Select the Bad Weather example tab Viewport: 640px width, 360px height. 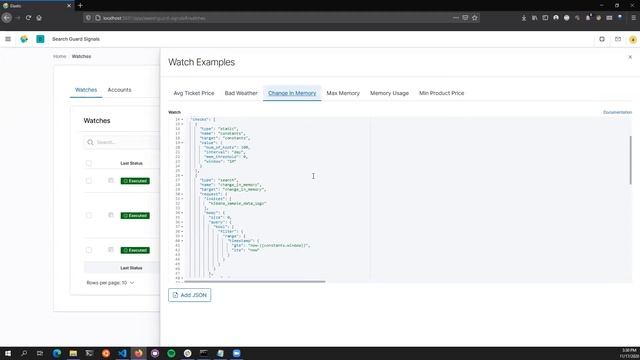(241, 93)
